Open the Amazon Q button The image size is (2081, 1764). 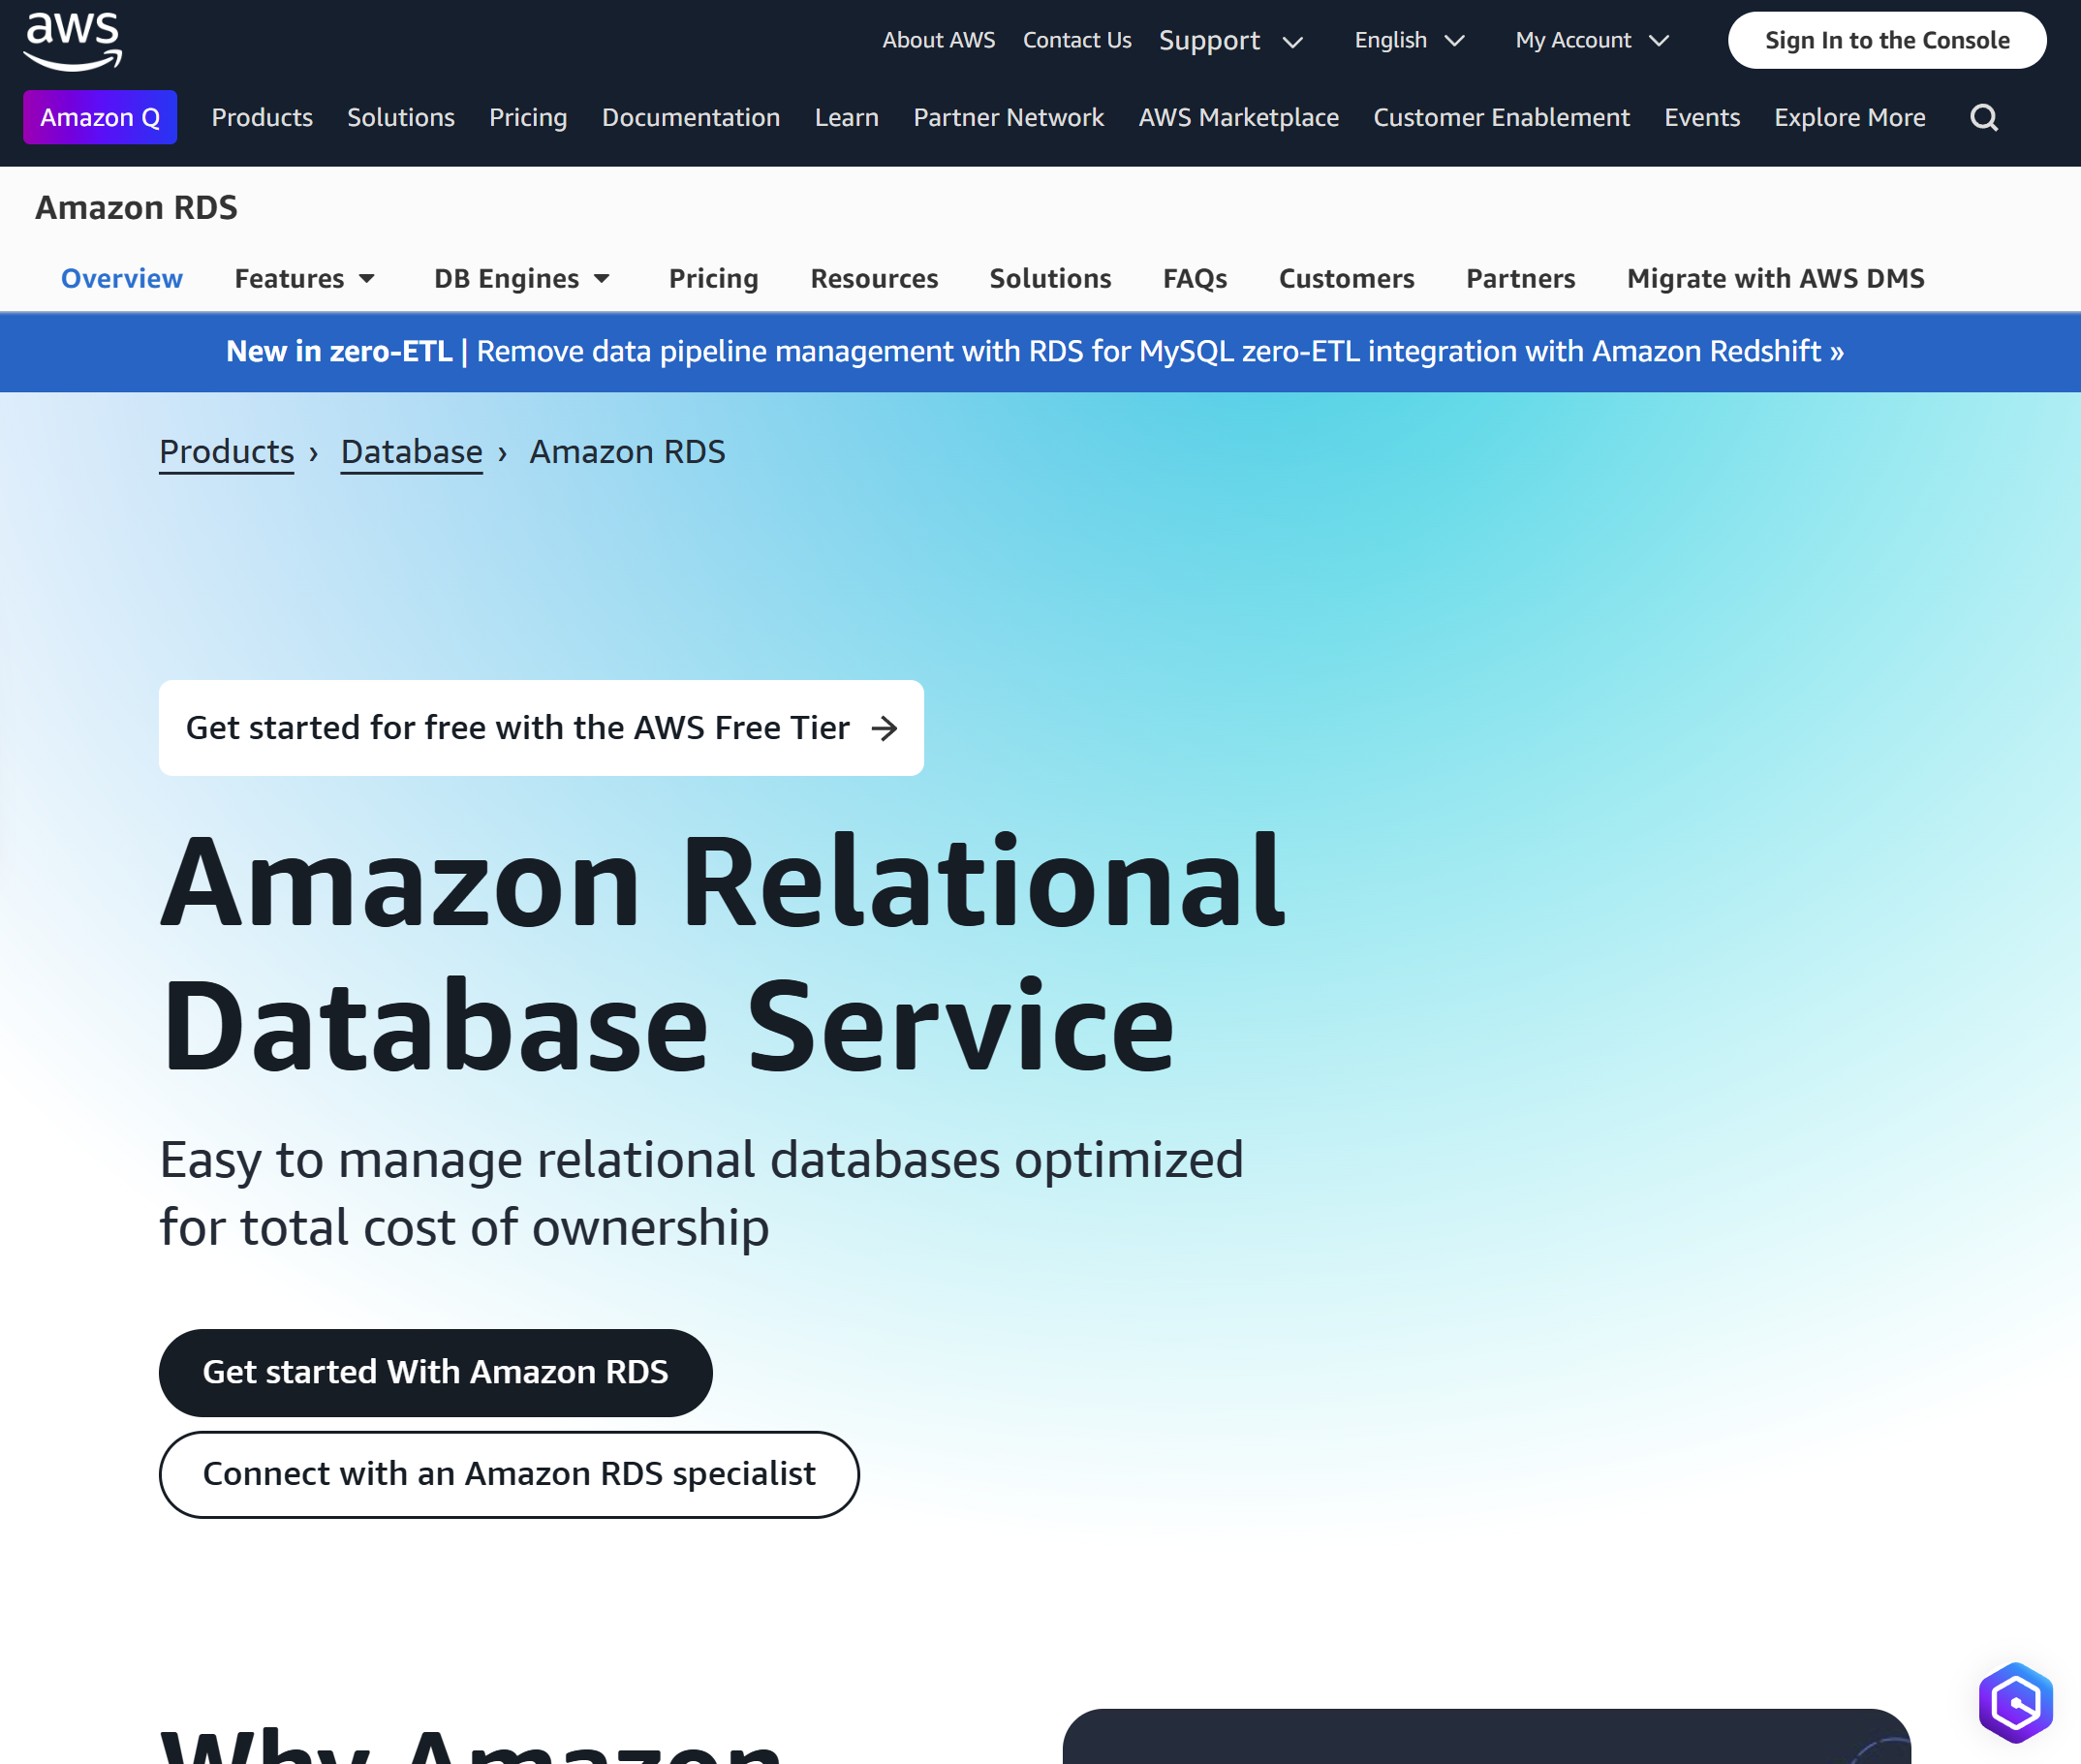(x=100, y=118)
